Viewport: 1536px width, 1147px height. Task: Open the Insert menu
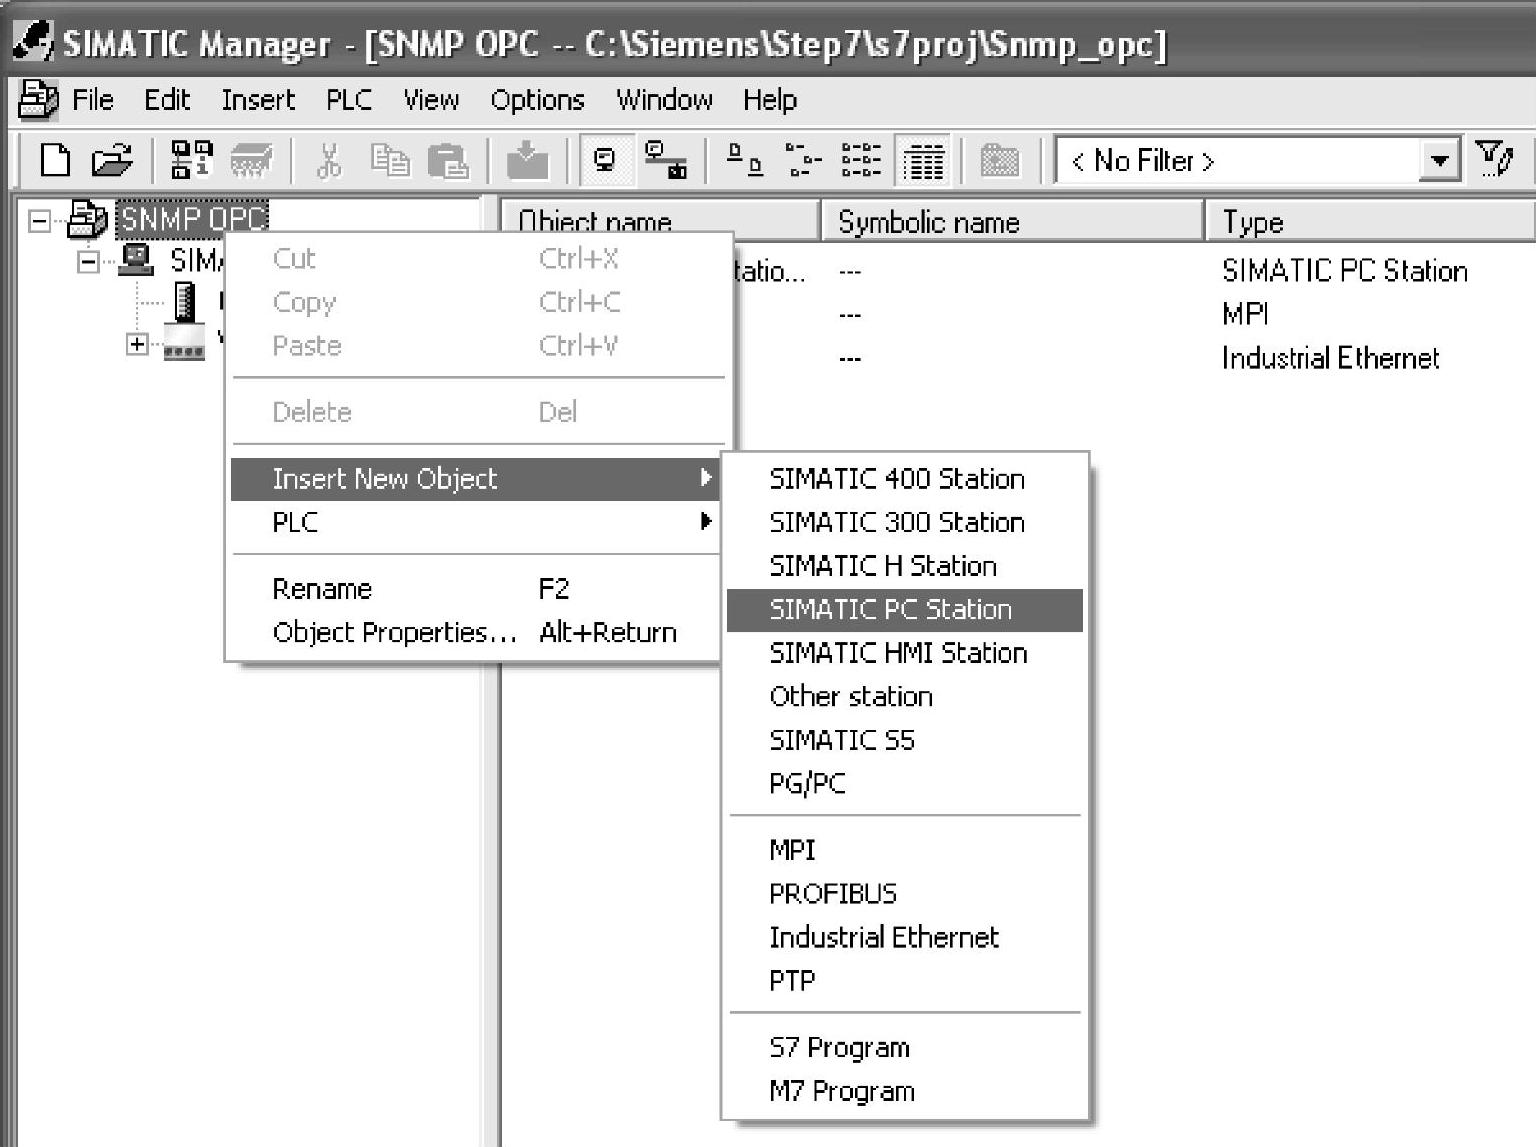[x=258, y=100]
